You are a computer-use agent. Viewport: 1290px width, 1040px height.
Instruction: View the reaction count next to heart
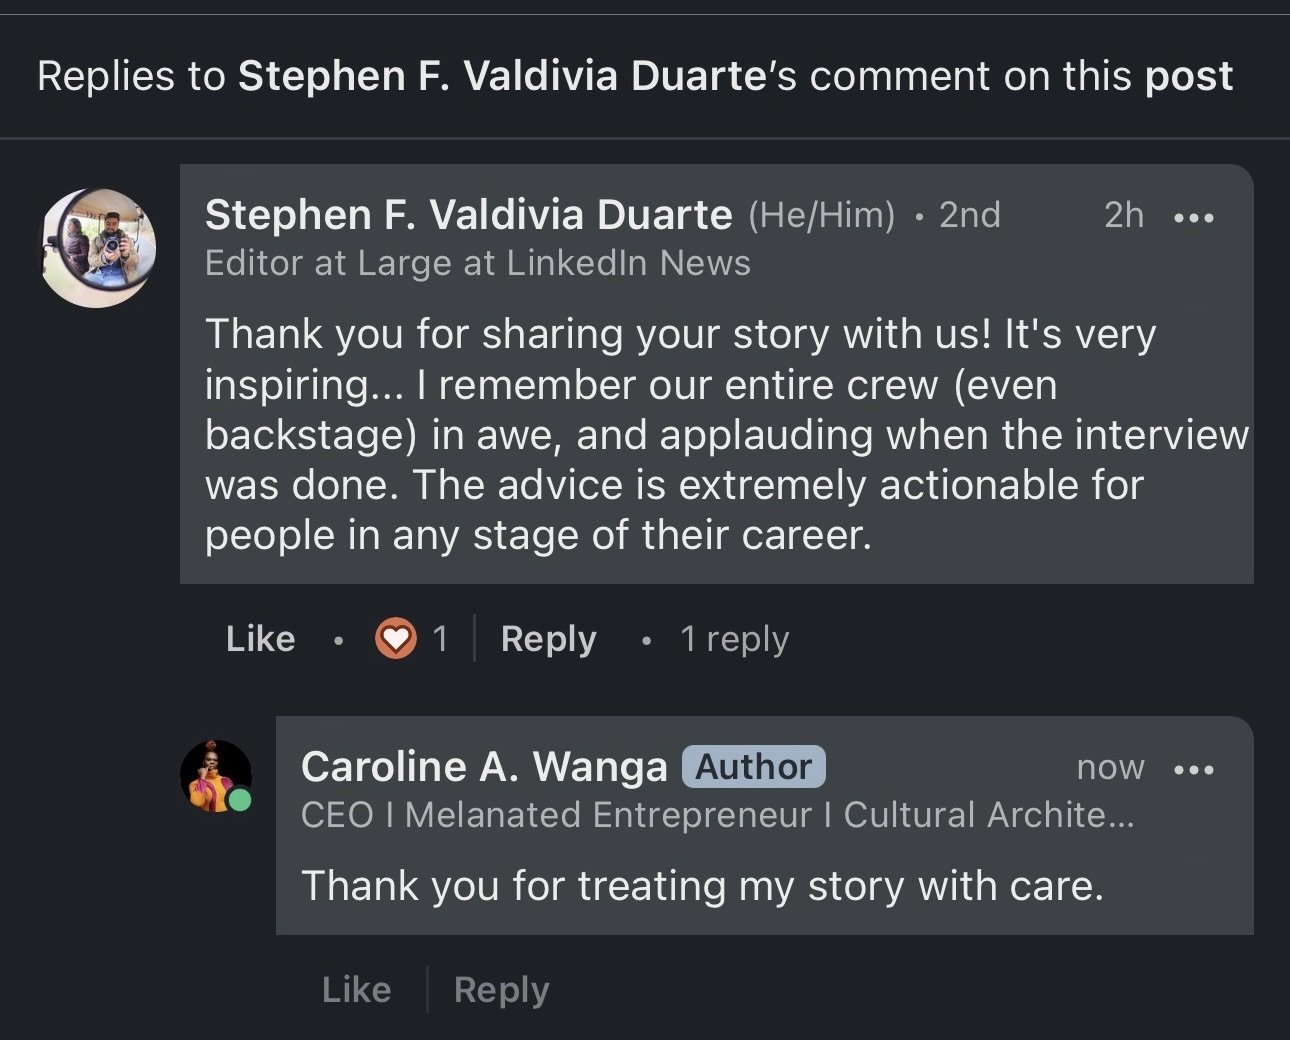point(440,638)
